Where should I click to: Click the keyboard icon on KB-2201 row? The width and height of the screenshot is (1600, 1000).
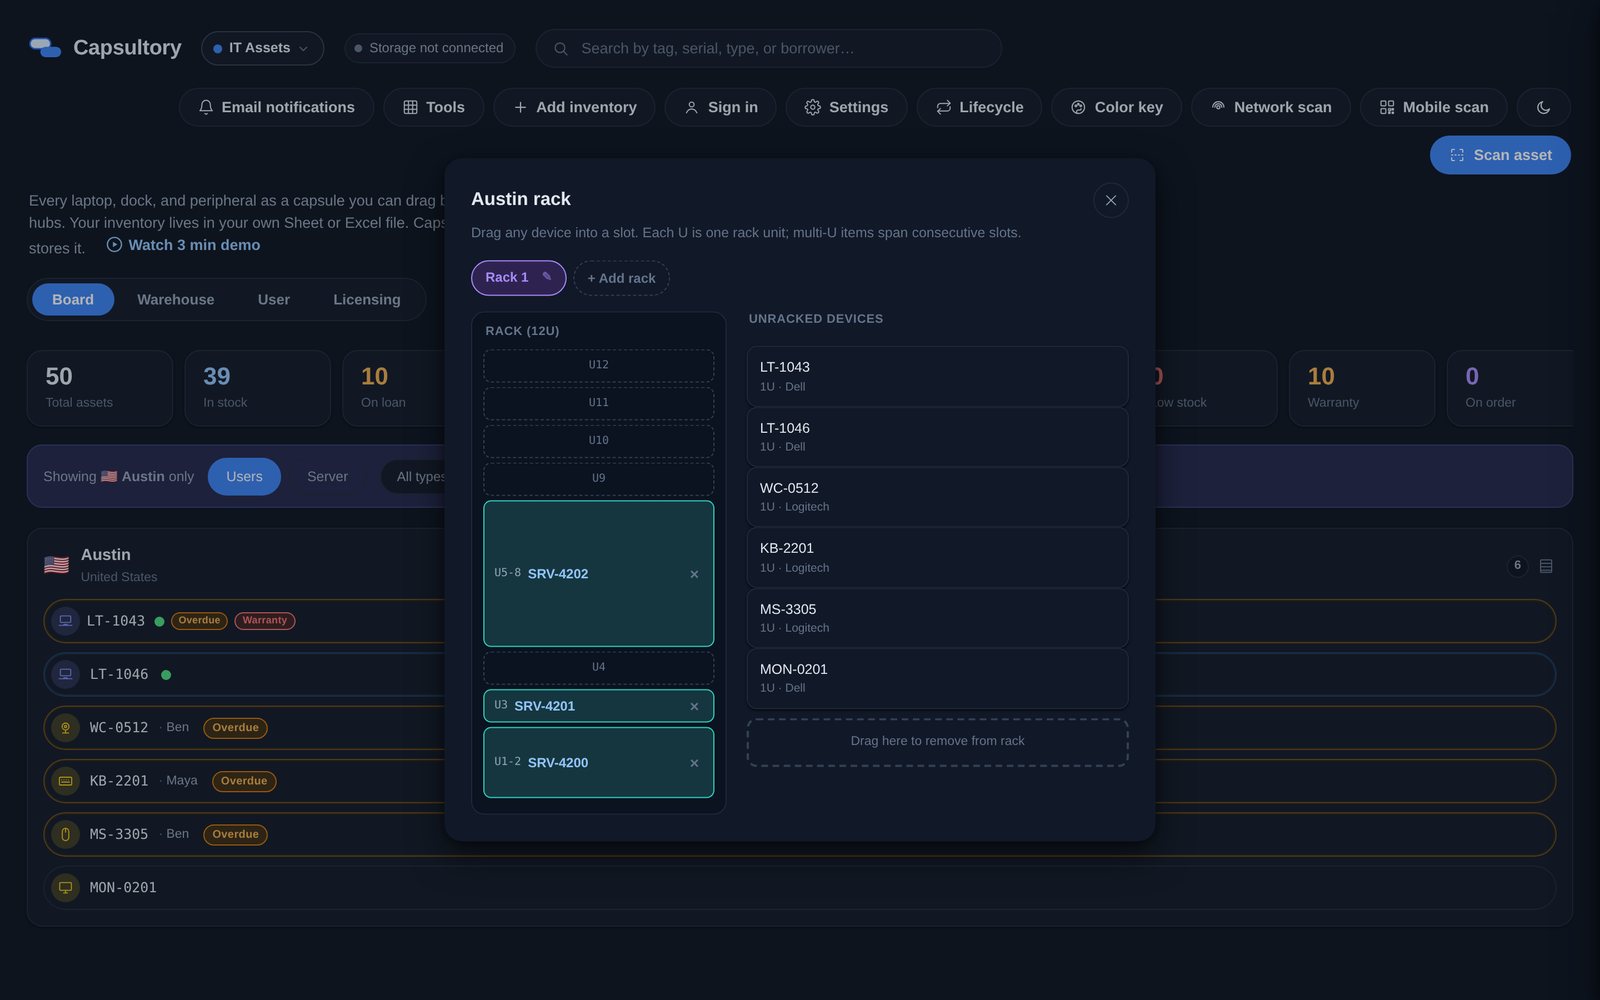pos(65,781)
